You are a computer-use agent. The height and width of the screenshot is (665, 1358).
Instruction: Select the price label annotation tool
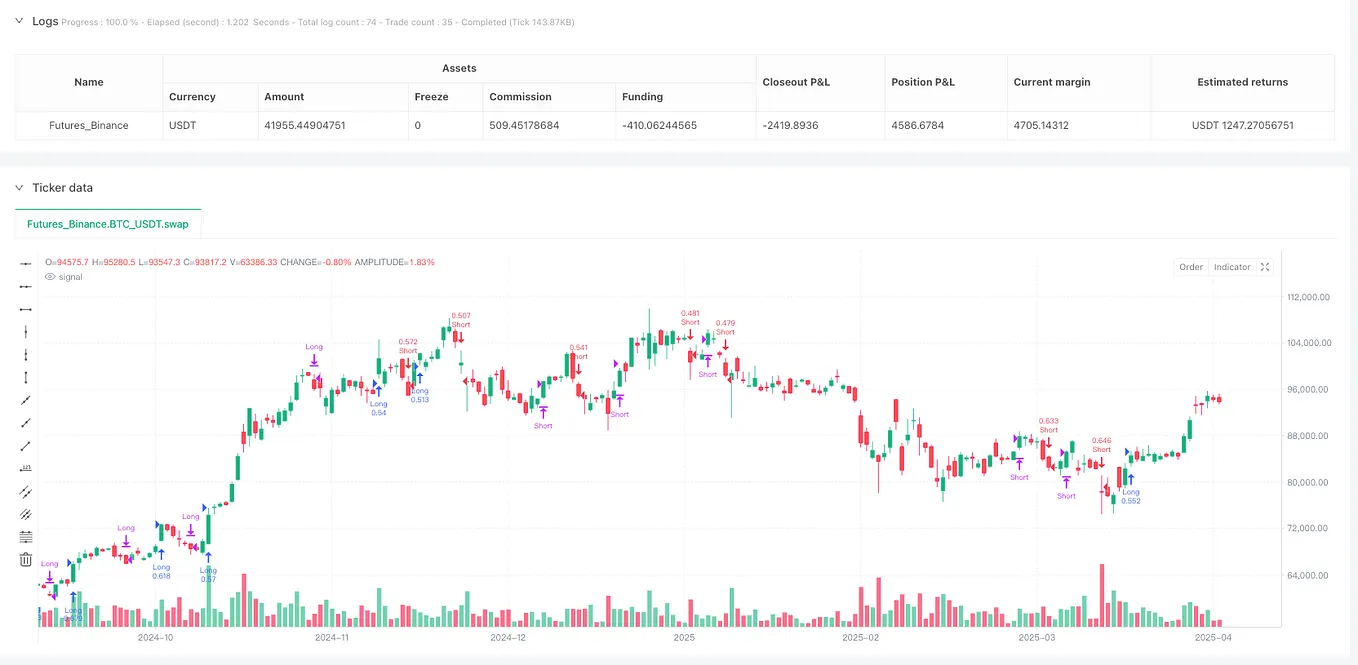[x=25, y=468]
